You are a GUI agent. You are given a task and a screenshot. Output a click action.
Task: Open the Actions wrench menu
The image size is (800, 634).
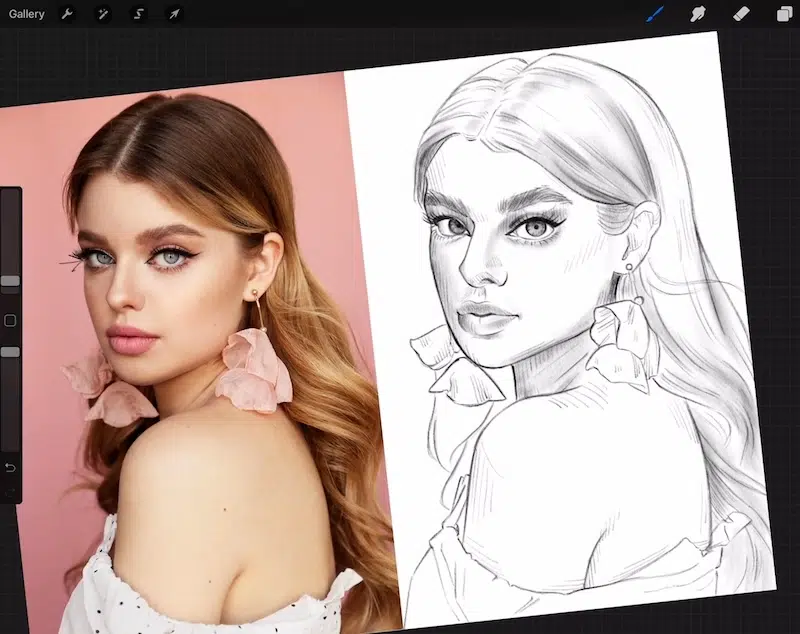coord(67,14)
